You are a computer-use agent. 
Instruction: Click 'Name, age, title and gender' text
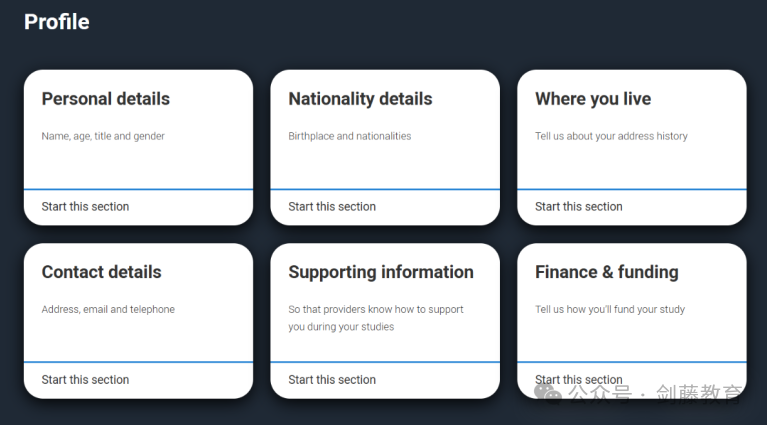point(103,136)
